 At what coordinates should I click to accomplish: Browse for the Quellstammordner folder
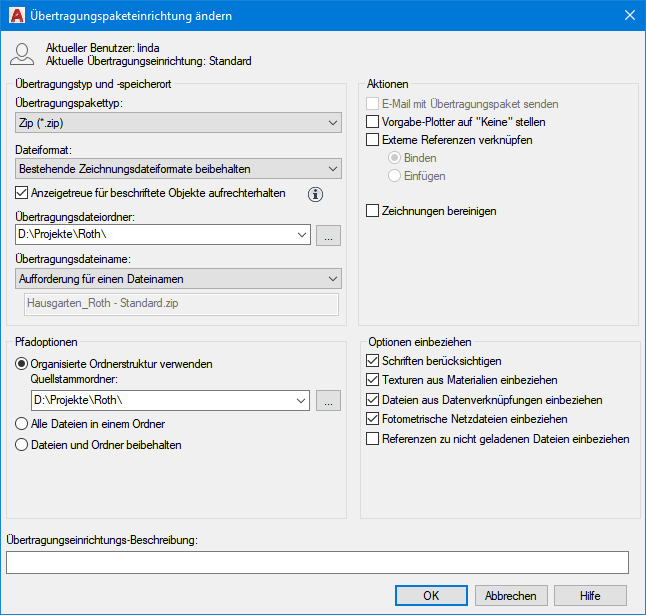(x=329, y=401)
